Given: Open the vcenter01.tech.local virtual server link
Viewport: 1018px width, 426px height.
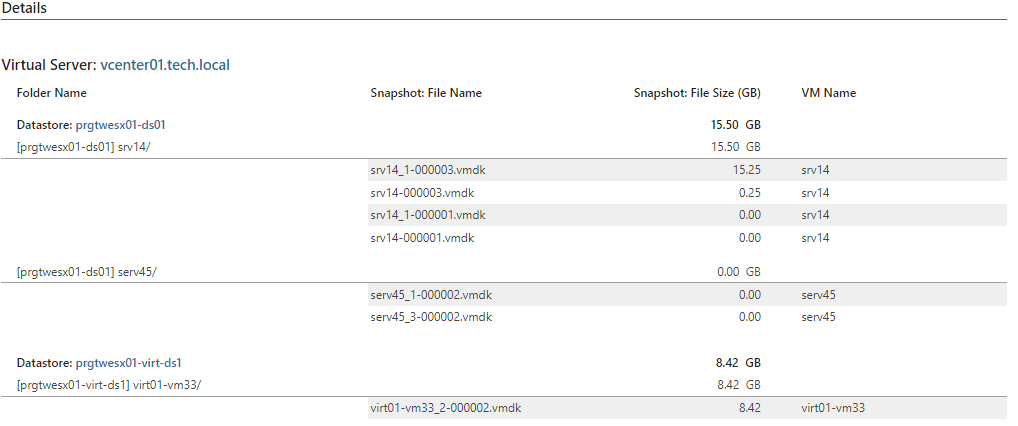Looking at the screenshot, I should tap(165, 65).
